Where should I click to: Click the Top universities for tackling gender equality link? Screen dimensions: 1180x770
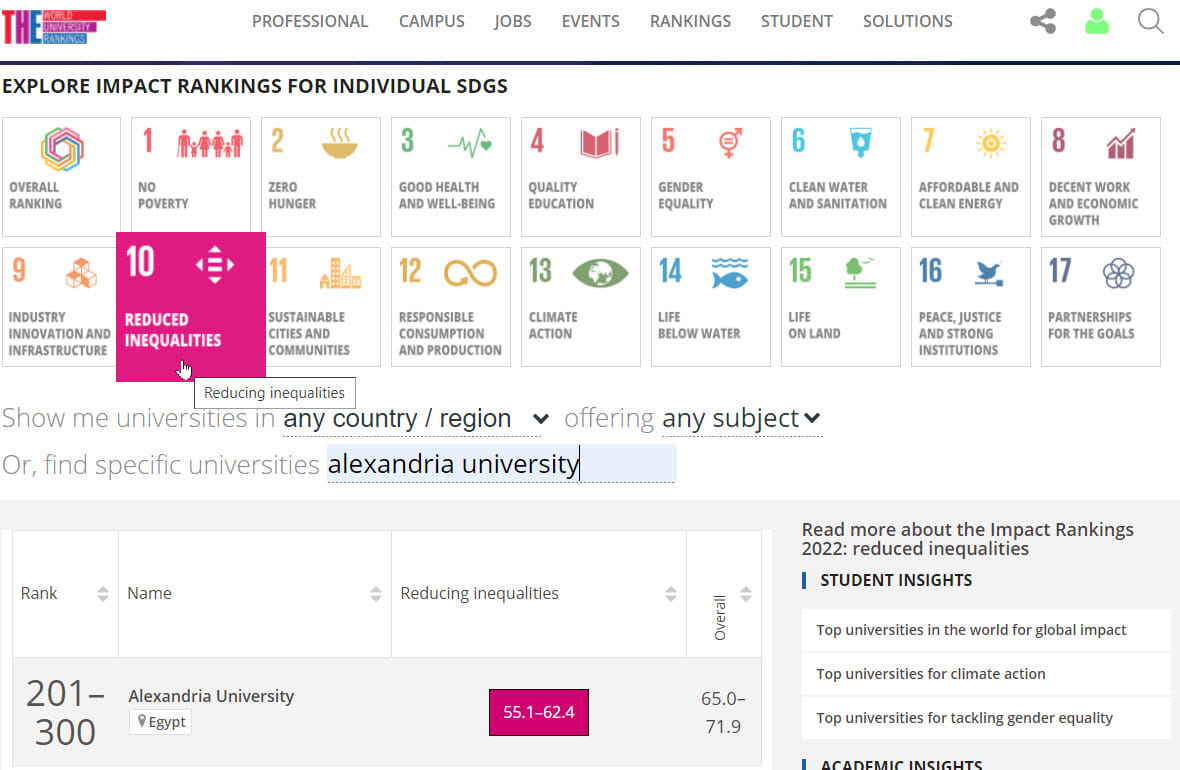point(964,717)
